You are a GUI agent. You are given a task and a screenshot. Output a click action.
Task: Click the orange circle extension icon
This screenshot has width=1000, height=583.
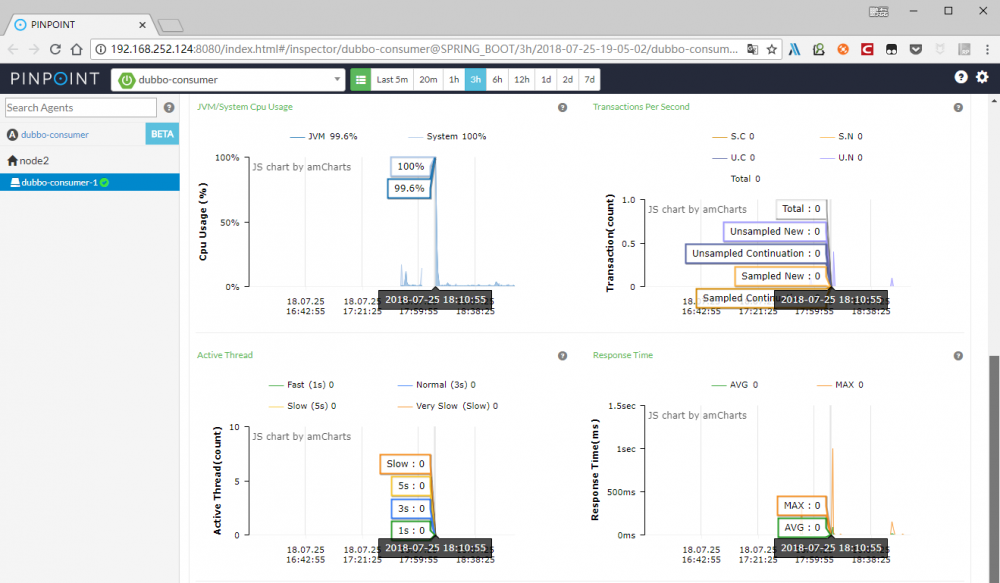point(843,49)
